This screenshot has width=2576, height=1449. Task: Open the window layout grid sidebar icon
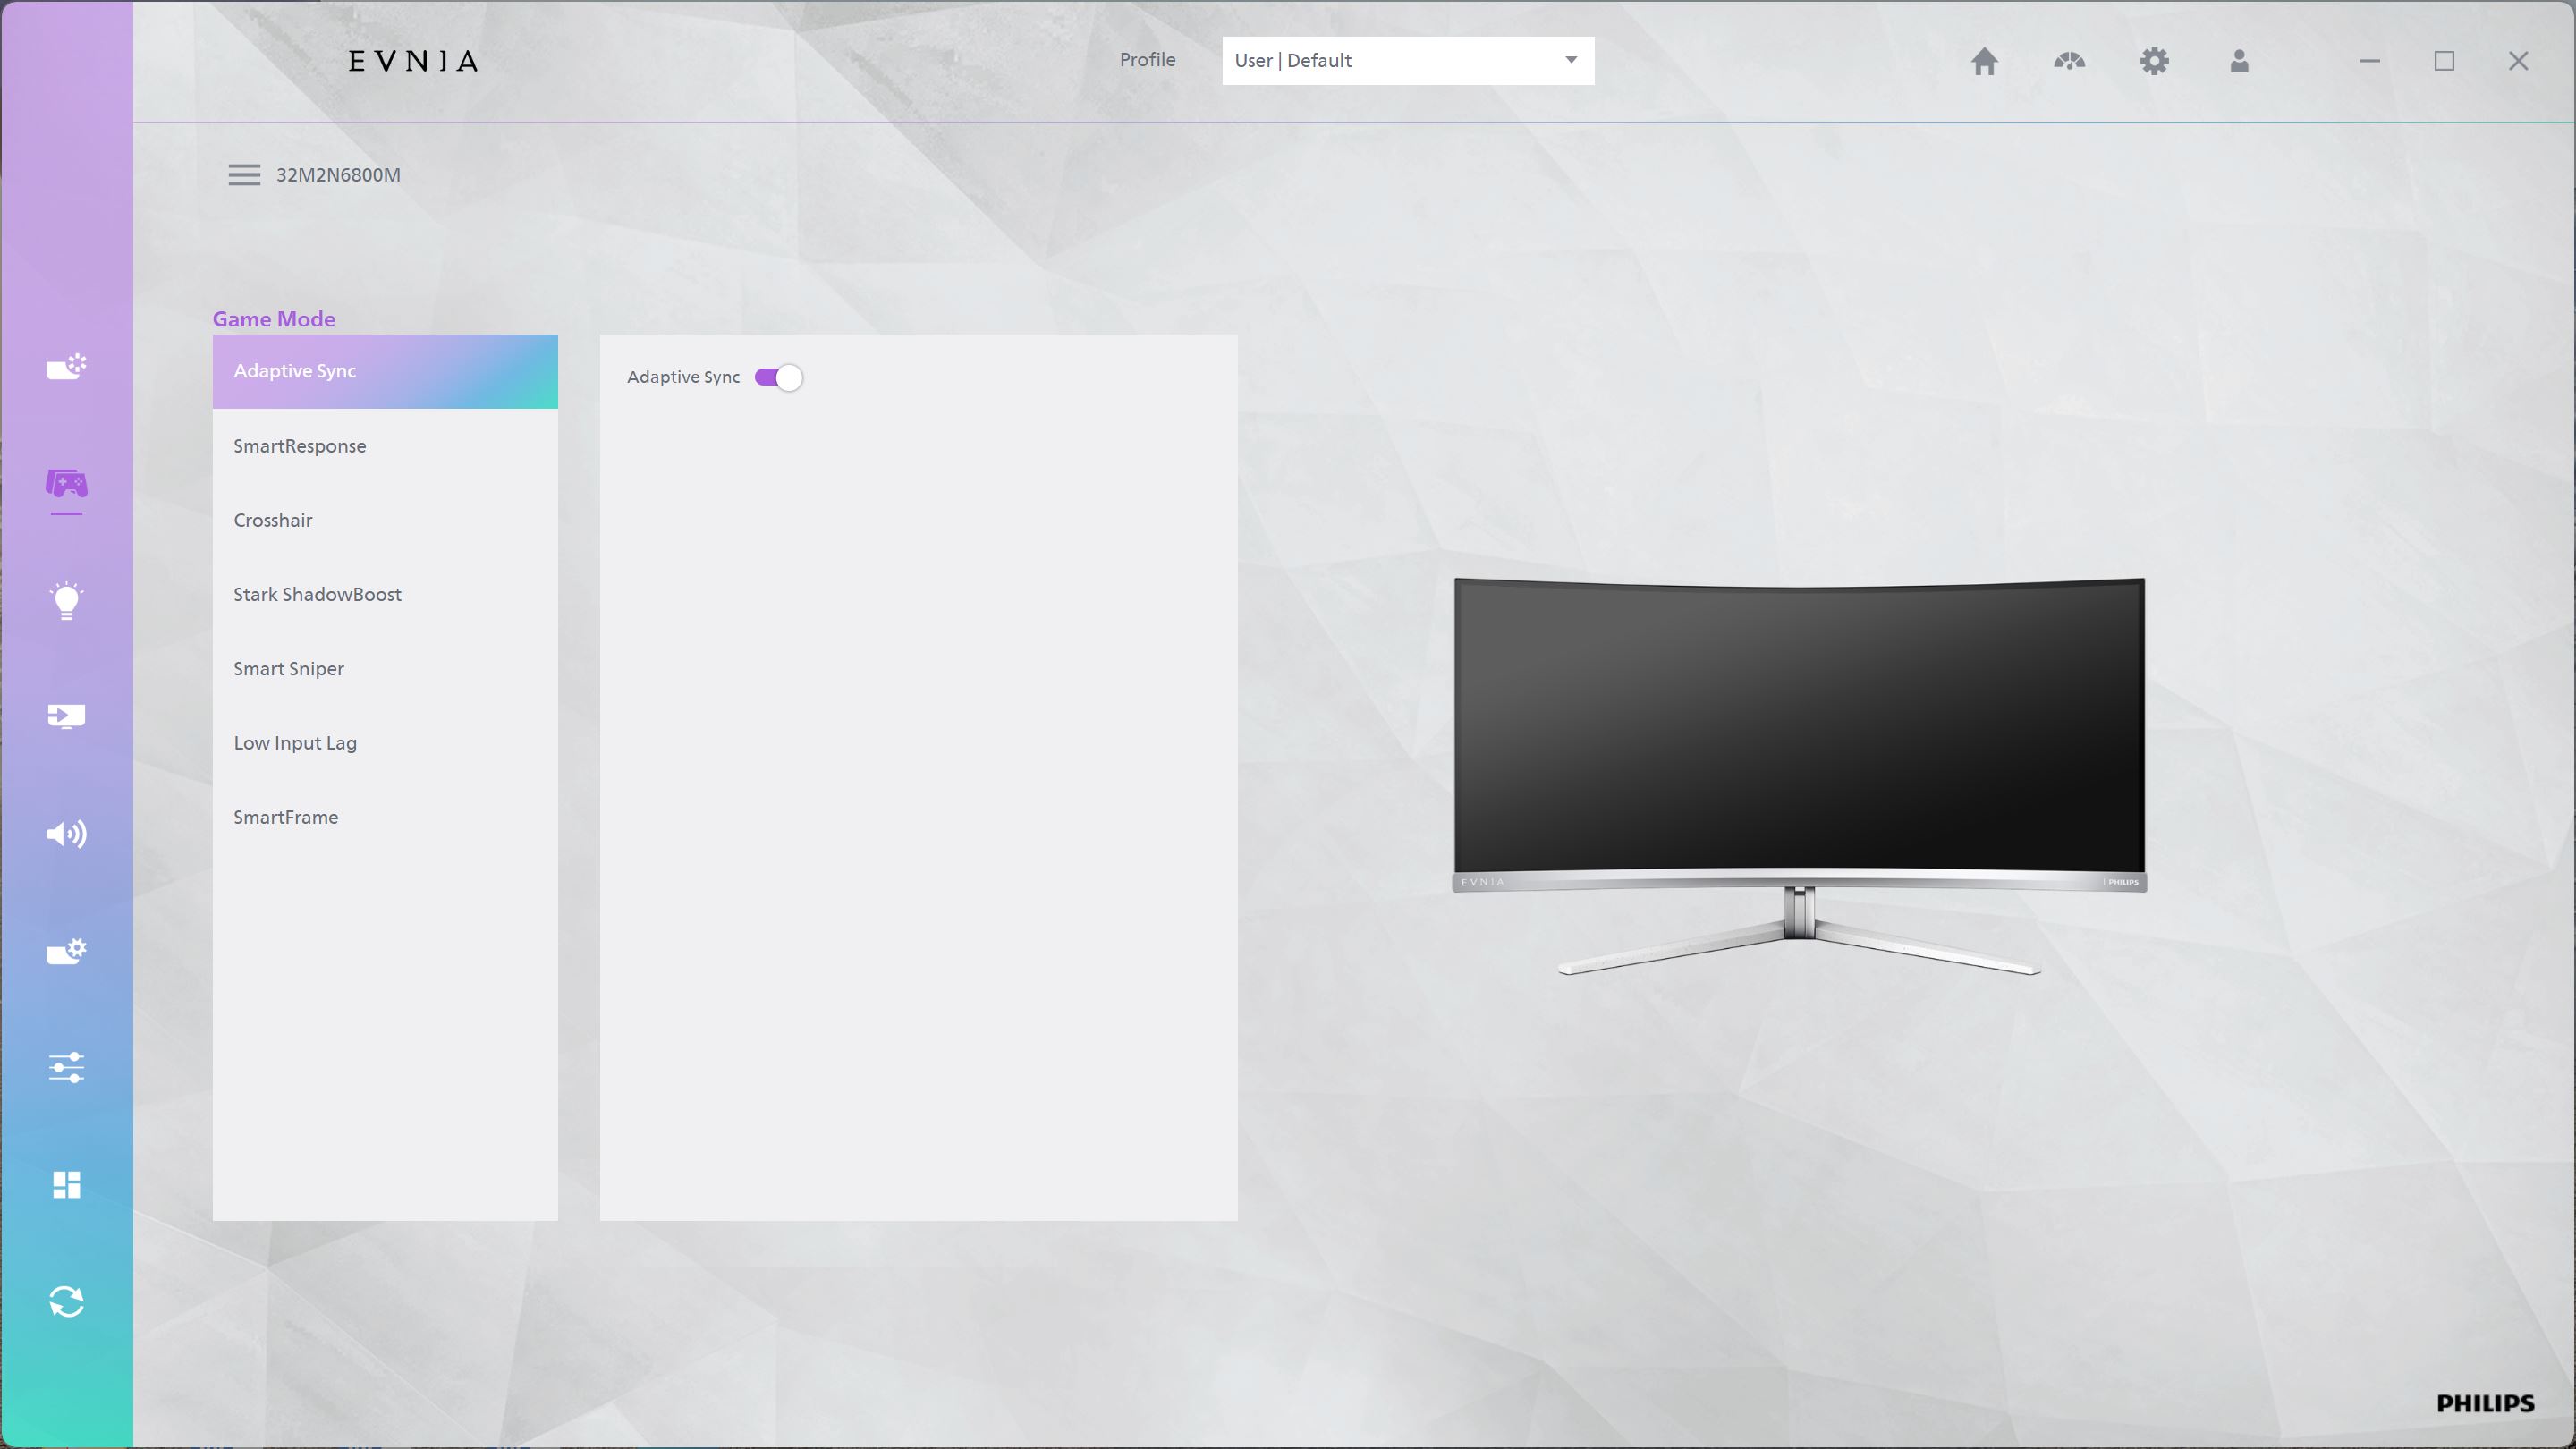click(66, 1184)
